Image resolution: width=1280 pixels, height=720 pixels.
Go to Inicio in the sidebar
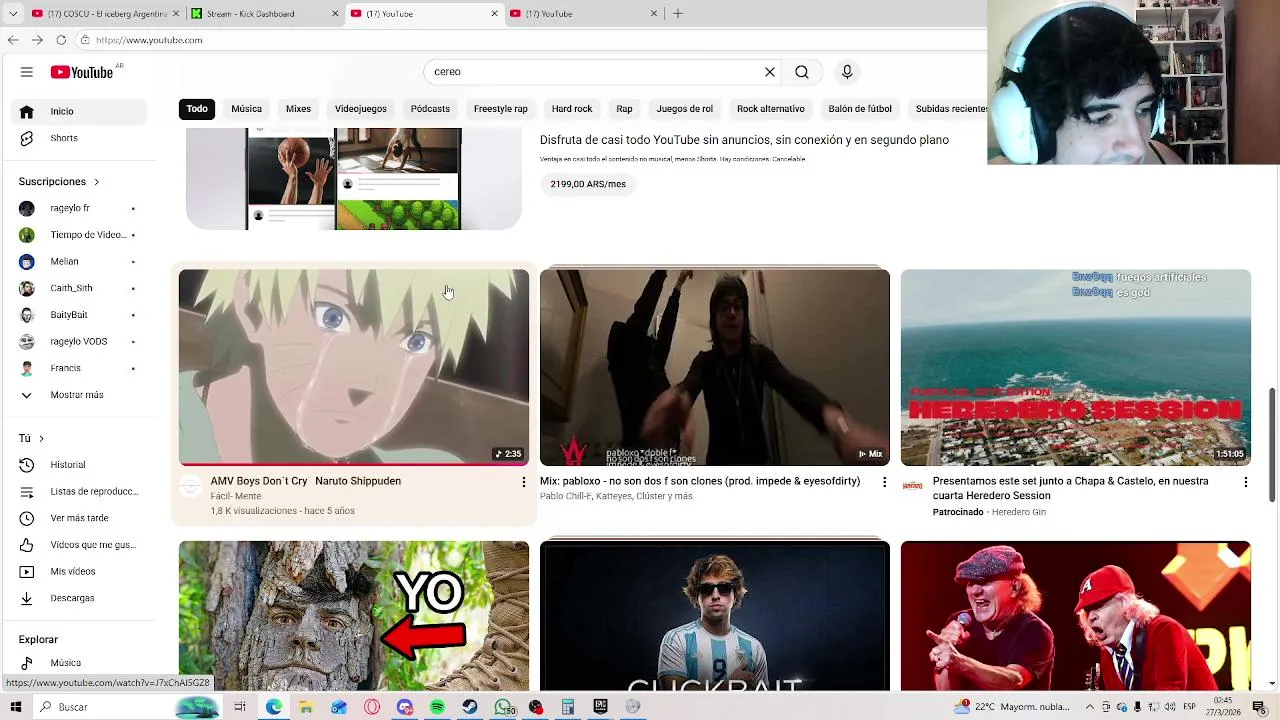pos(78,111)
